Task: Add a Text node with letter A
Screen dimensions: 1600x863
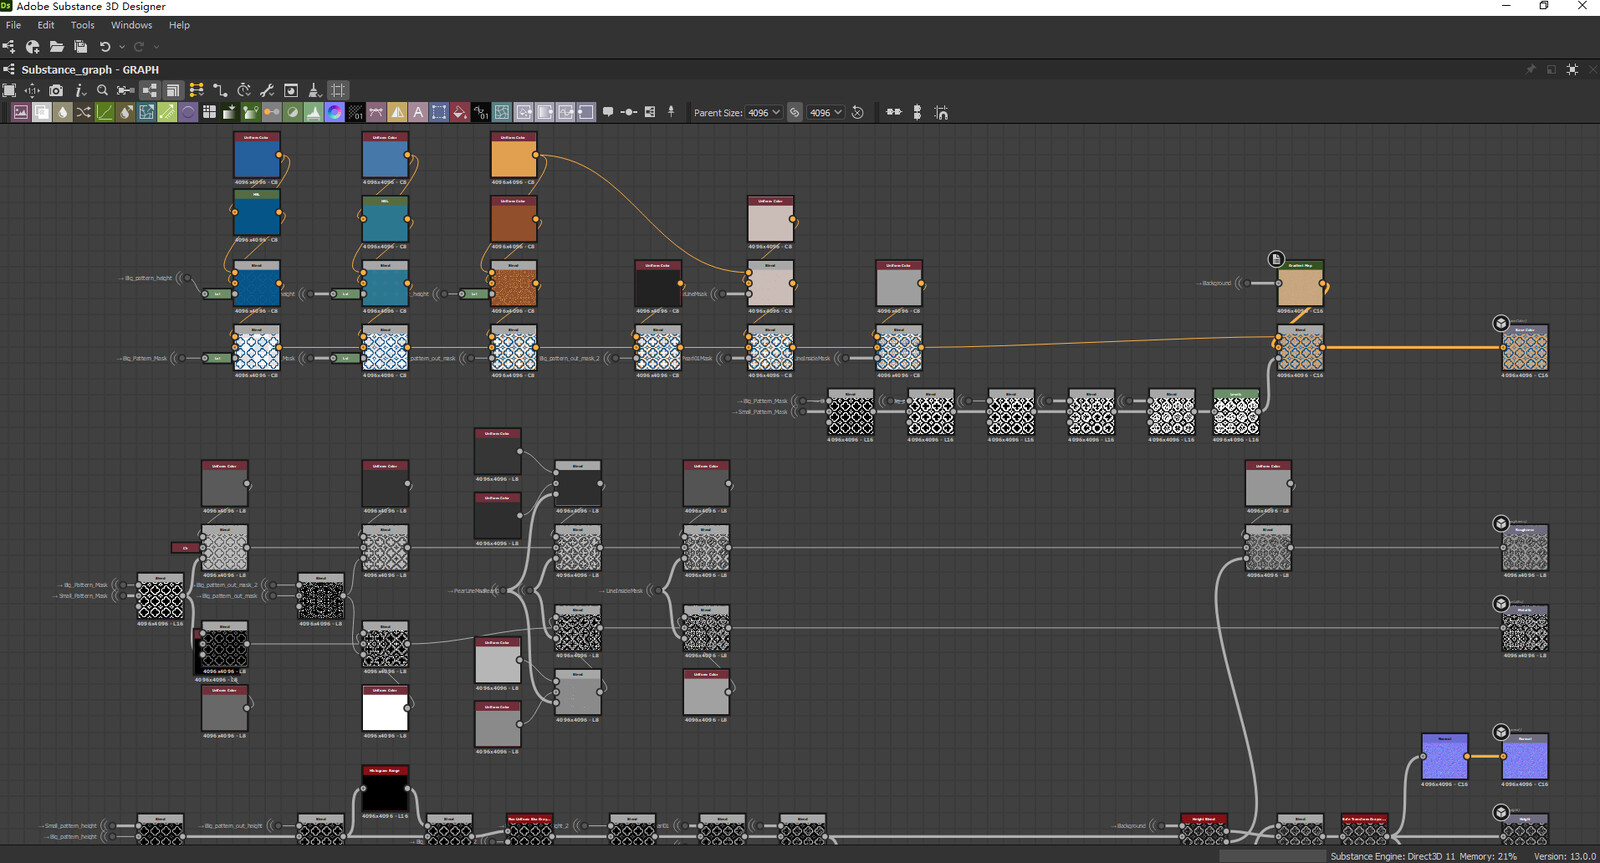Action: pos(418,112)
